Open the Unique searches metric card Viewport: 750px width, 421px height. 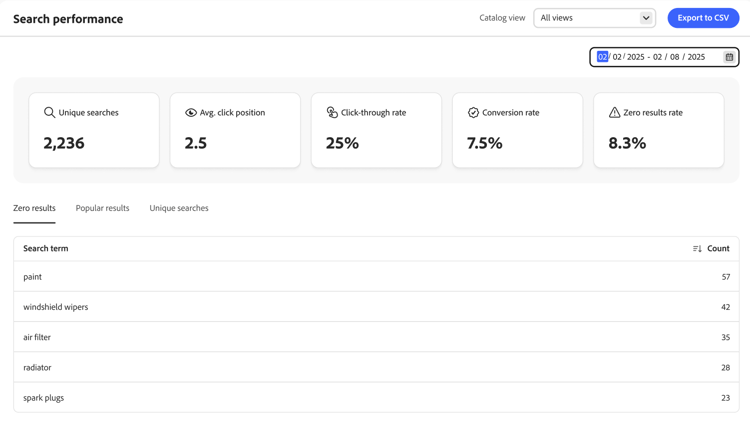(94, 130)
